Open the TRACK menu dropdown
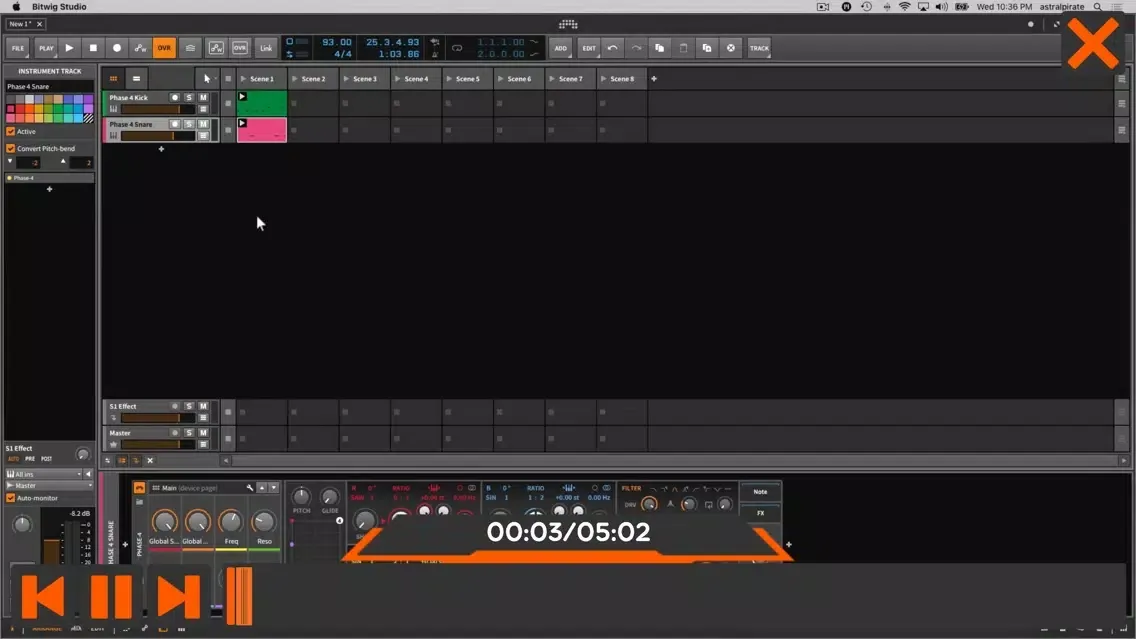The height and width of the screenshot is (639, 1136). tap(759, 48)
